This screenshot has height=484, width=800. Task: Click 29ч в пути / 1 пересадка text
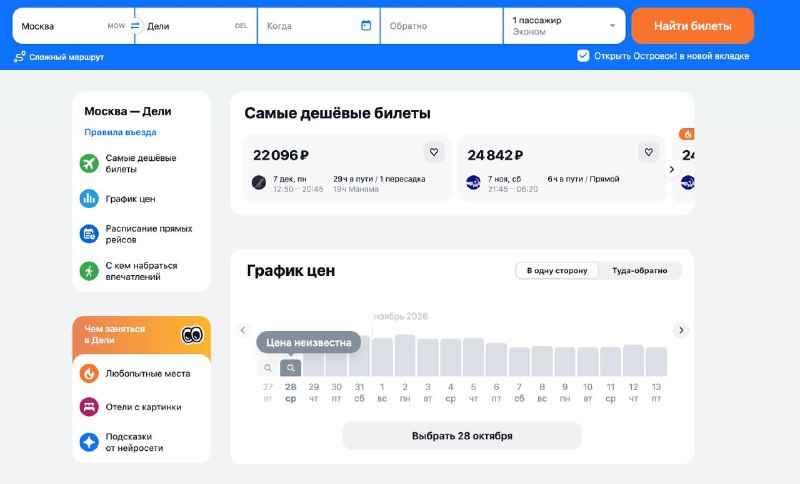(x=379, y=179)
